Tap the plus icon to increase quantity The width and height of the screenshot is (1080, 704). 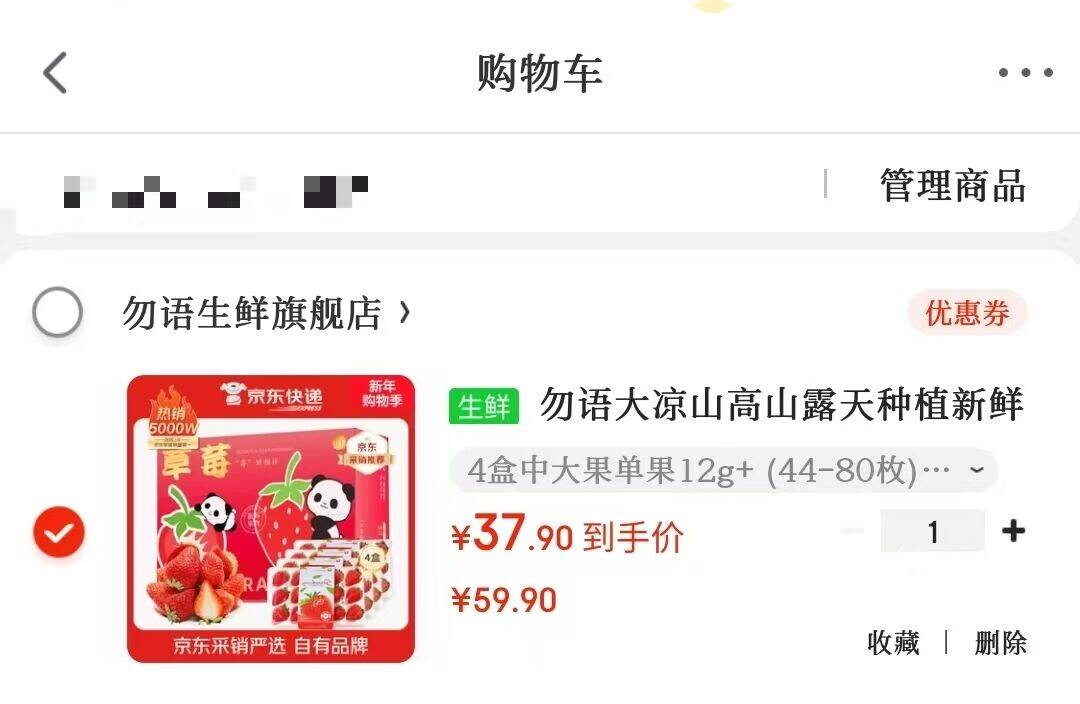pos(1013,531)
